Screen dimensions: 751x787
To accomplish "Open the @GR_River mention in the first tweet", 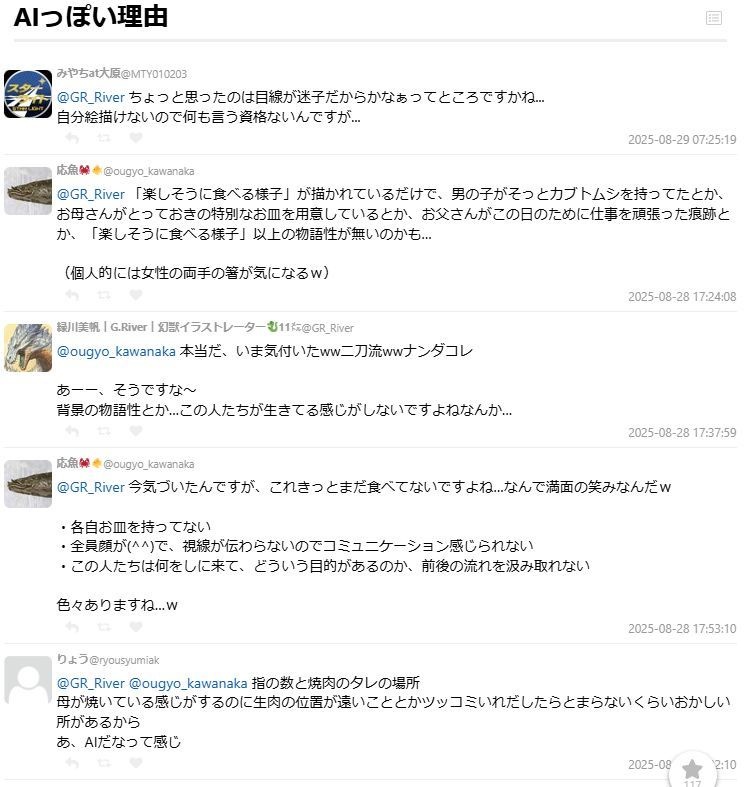I will [90, 97].
